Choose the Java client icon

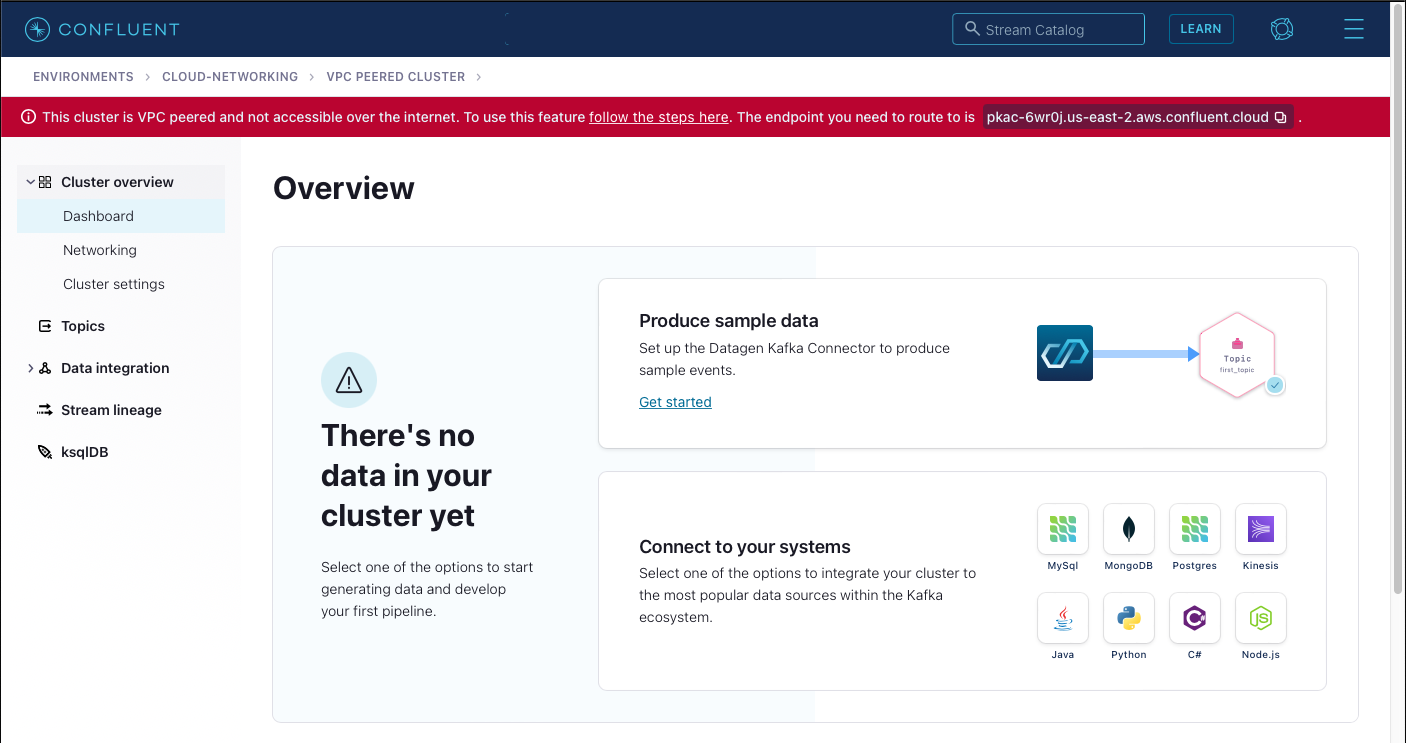point(1063,618)
